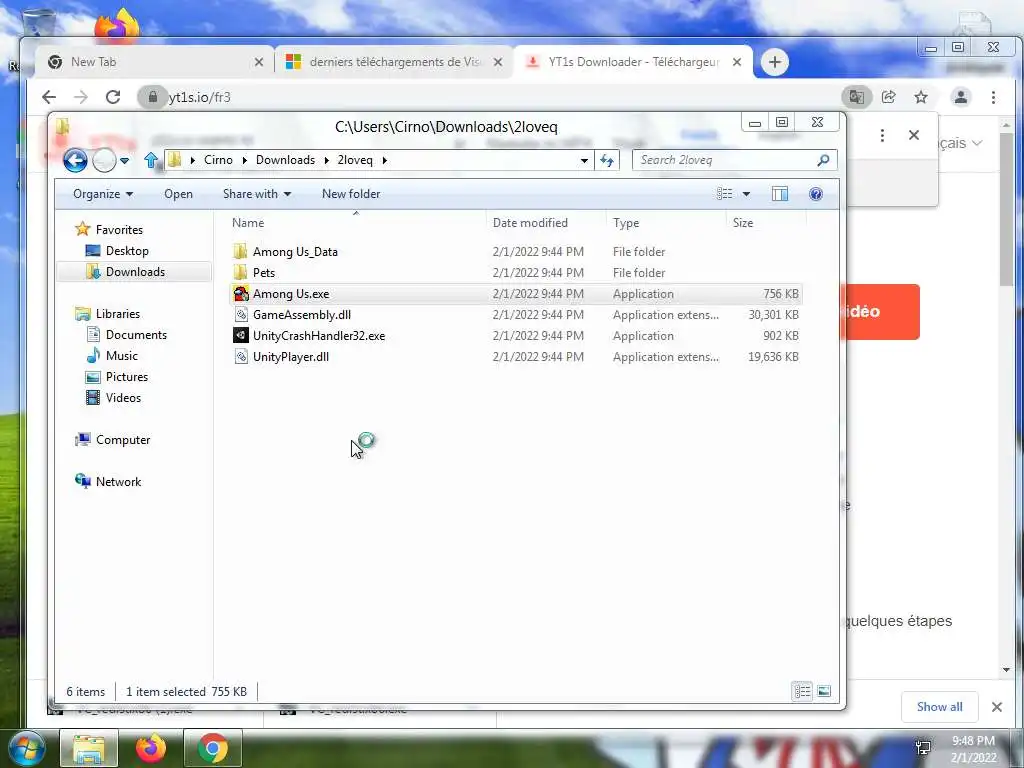Screen dimensions: 1024x768
Task: Open the recent locations dropdown arrow
Action: pyautogui.click(x=125, y=160)
